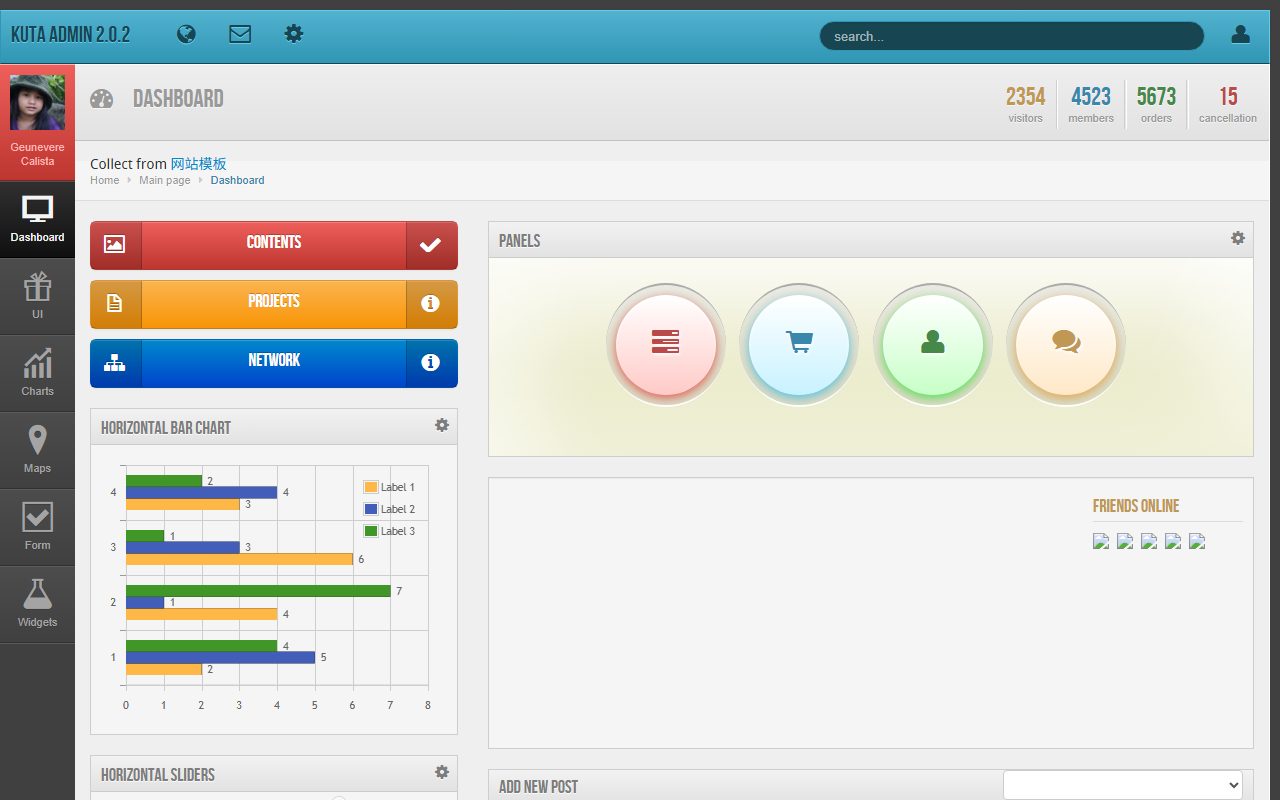Open the Charts sidebar section
The image size is (1280, 800).
click(x=37, y=374)
